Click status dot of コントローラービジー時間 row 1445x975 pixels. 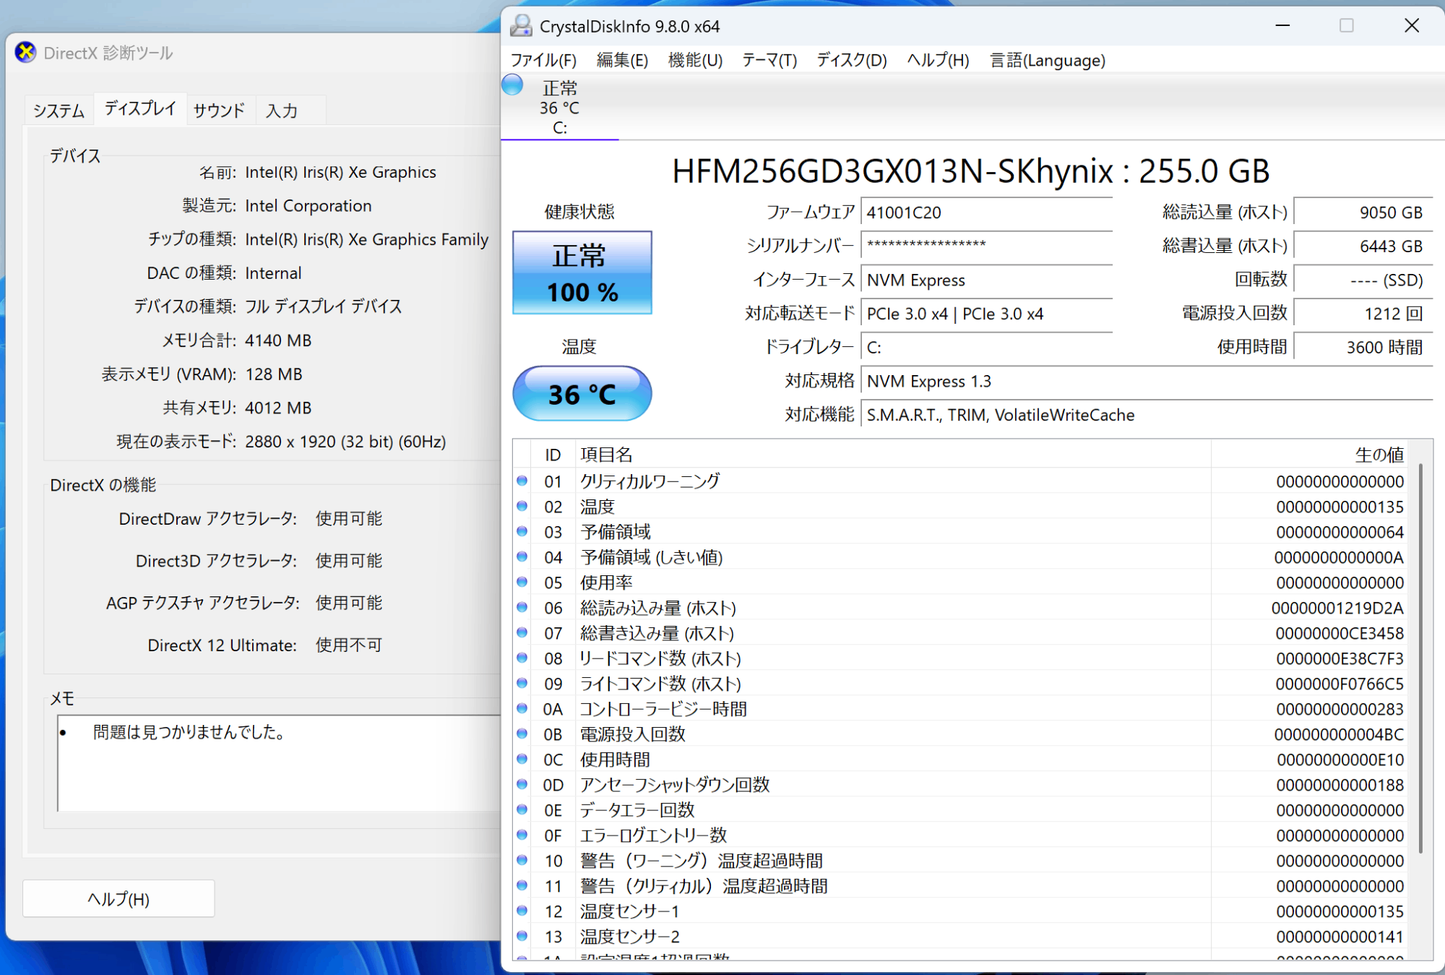coord(522,708)
